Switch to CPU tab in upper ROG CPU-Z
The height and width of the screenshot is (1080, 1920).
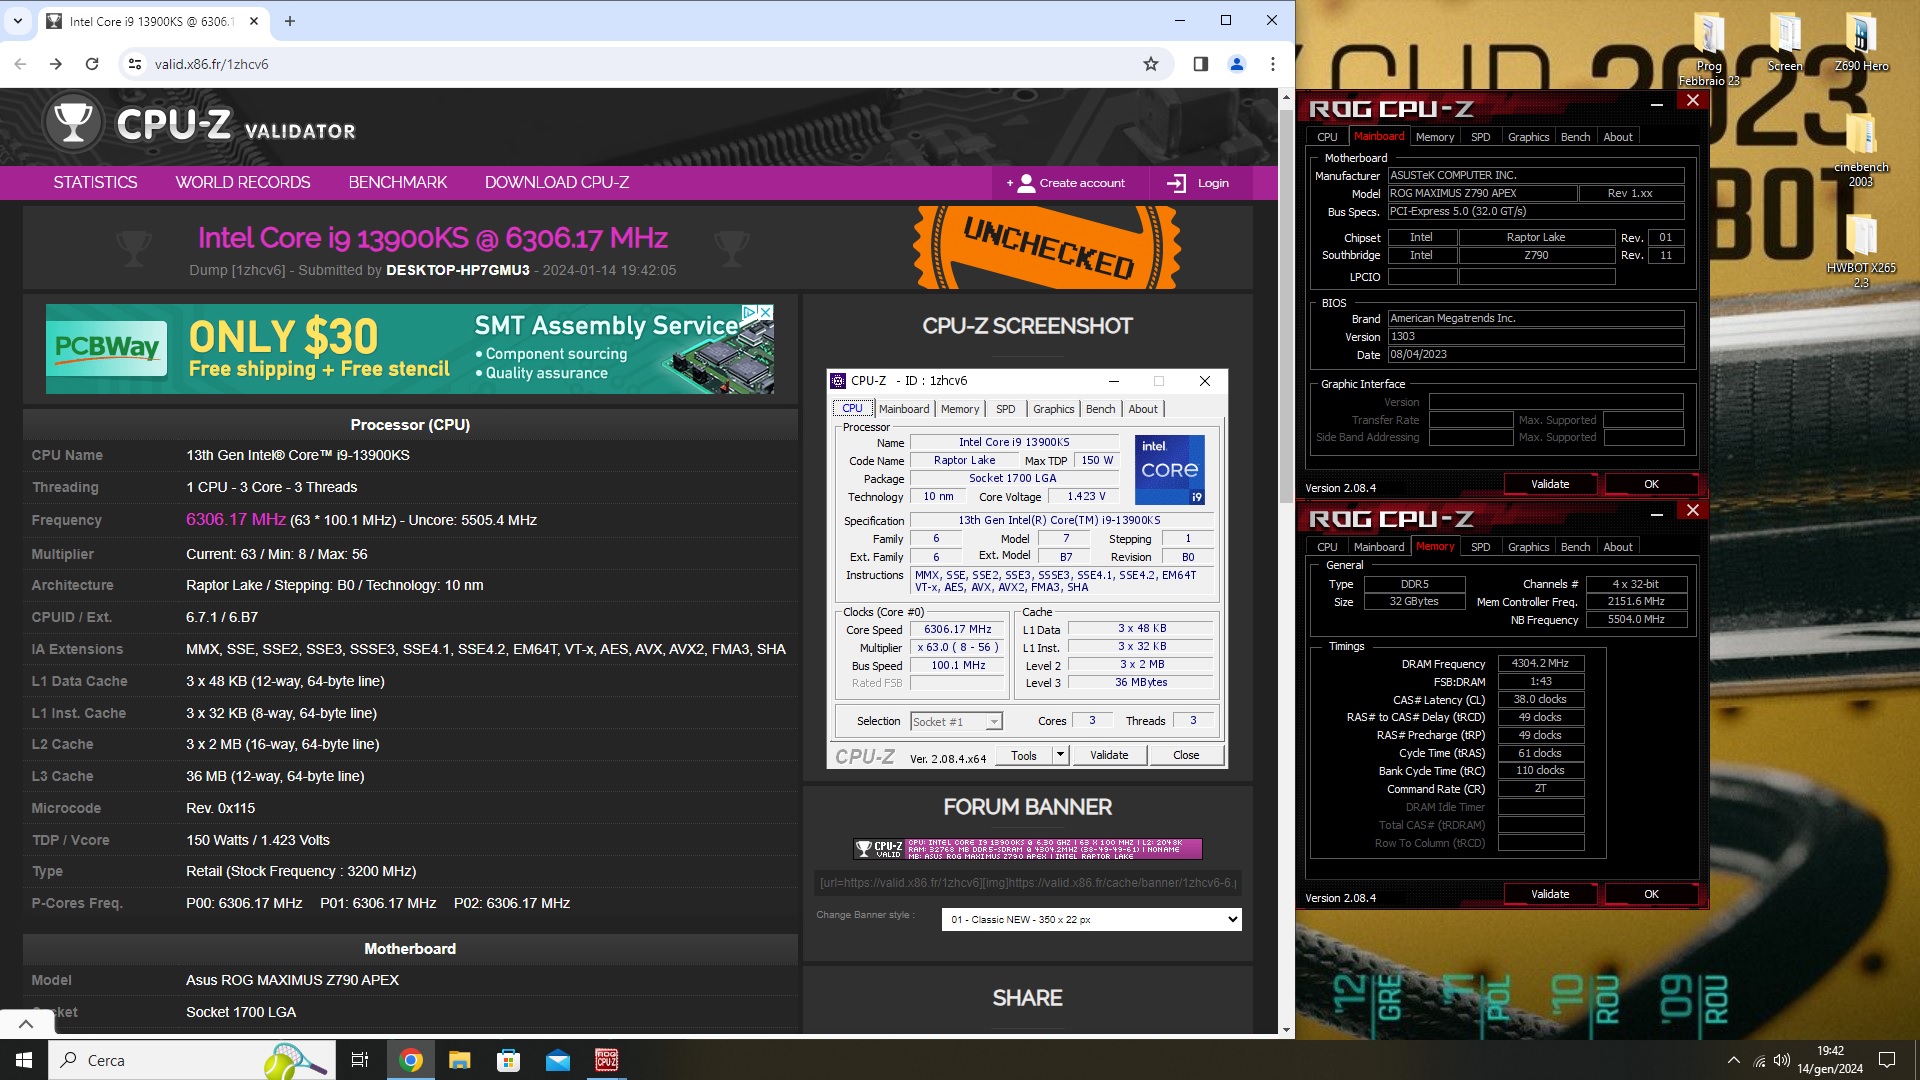[x=1327, y=137]
